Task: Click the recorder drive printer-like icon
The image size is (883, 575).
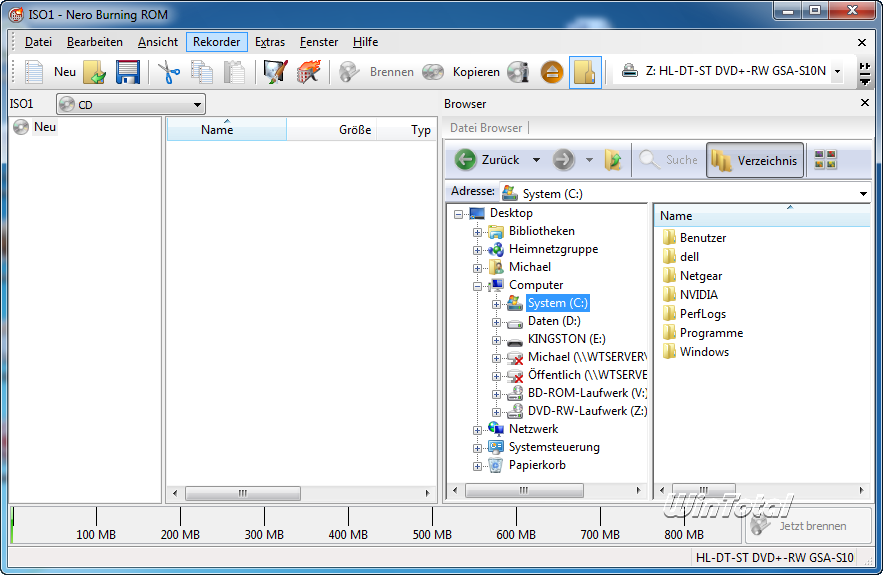Action: click(629, 71)
